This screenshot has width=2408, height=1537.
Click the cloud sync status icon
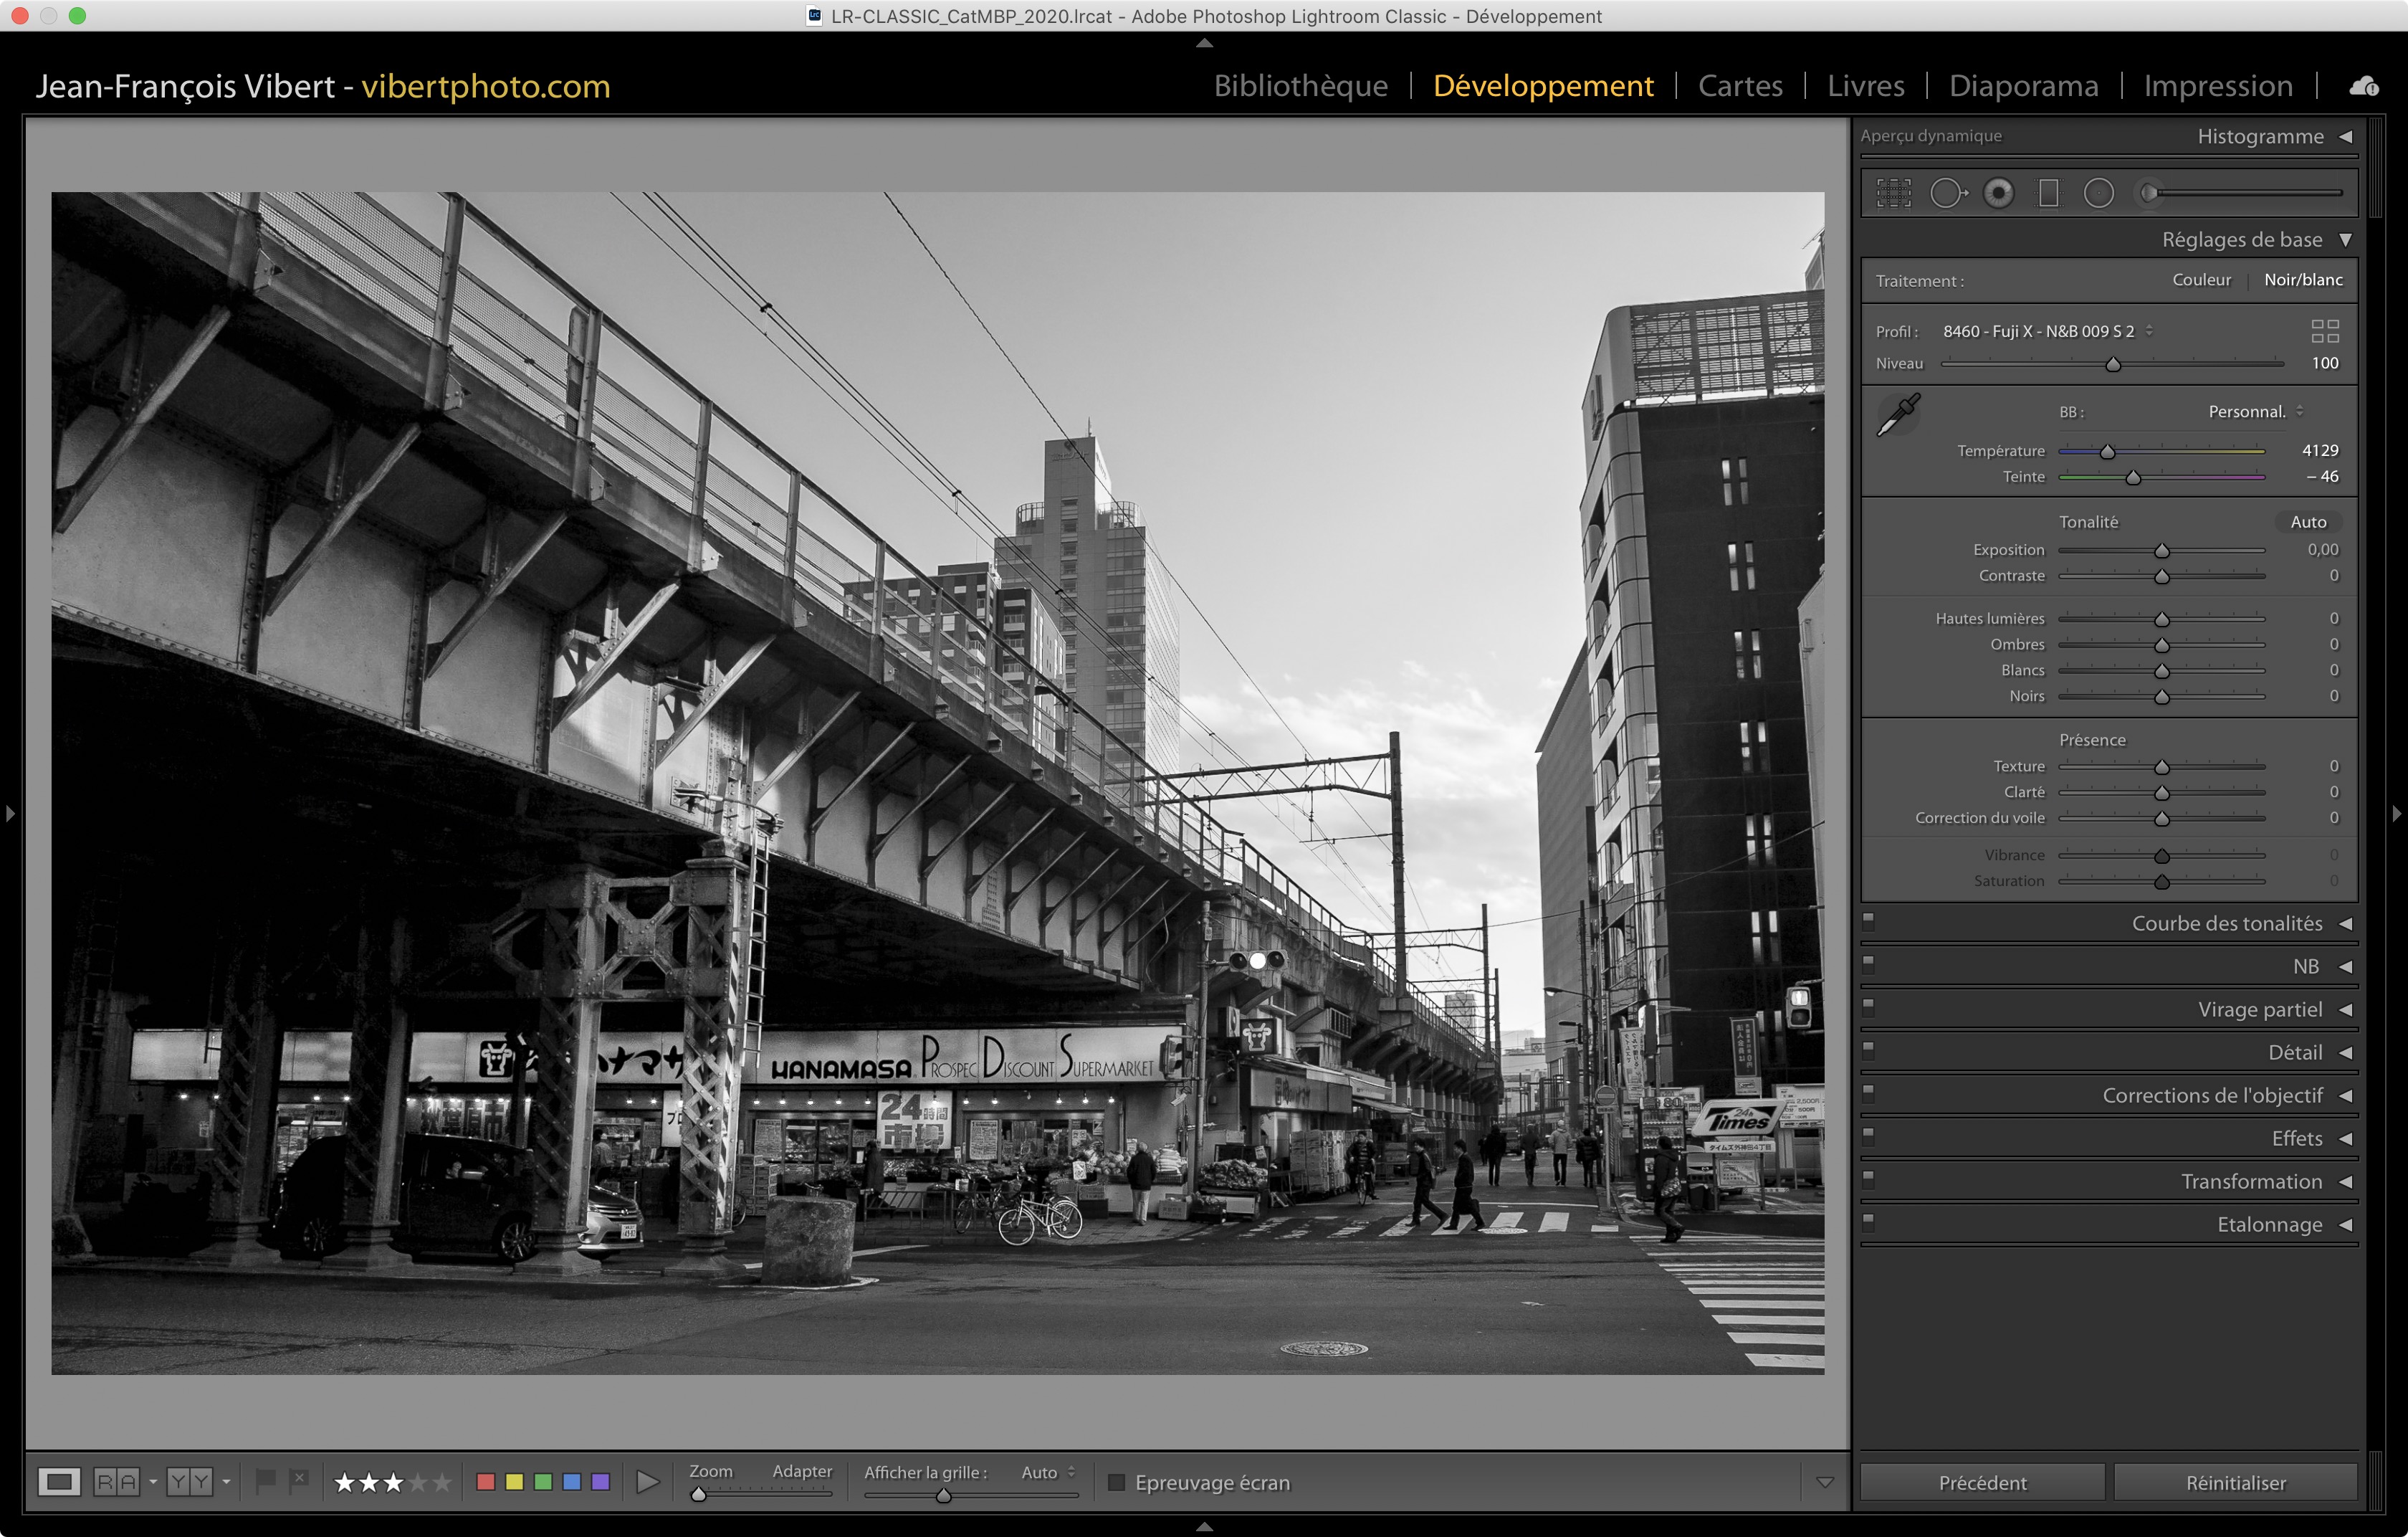(2364, 86)
